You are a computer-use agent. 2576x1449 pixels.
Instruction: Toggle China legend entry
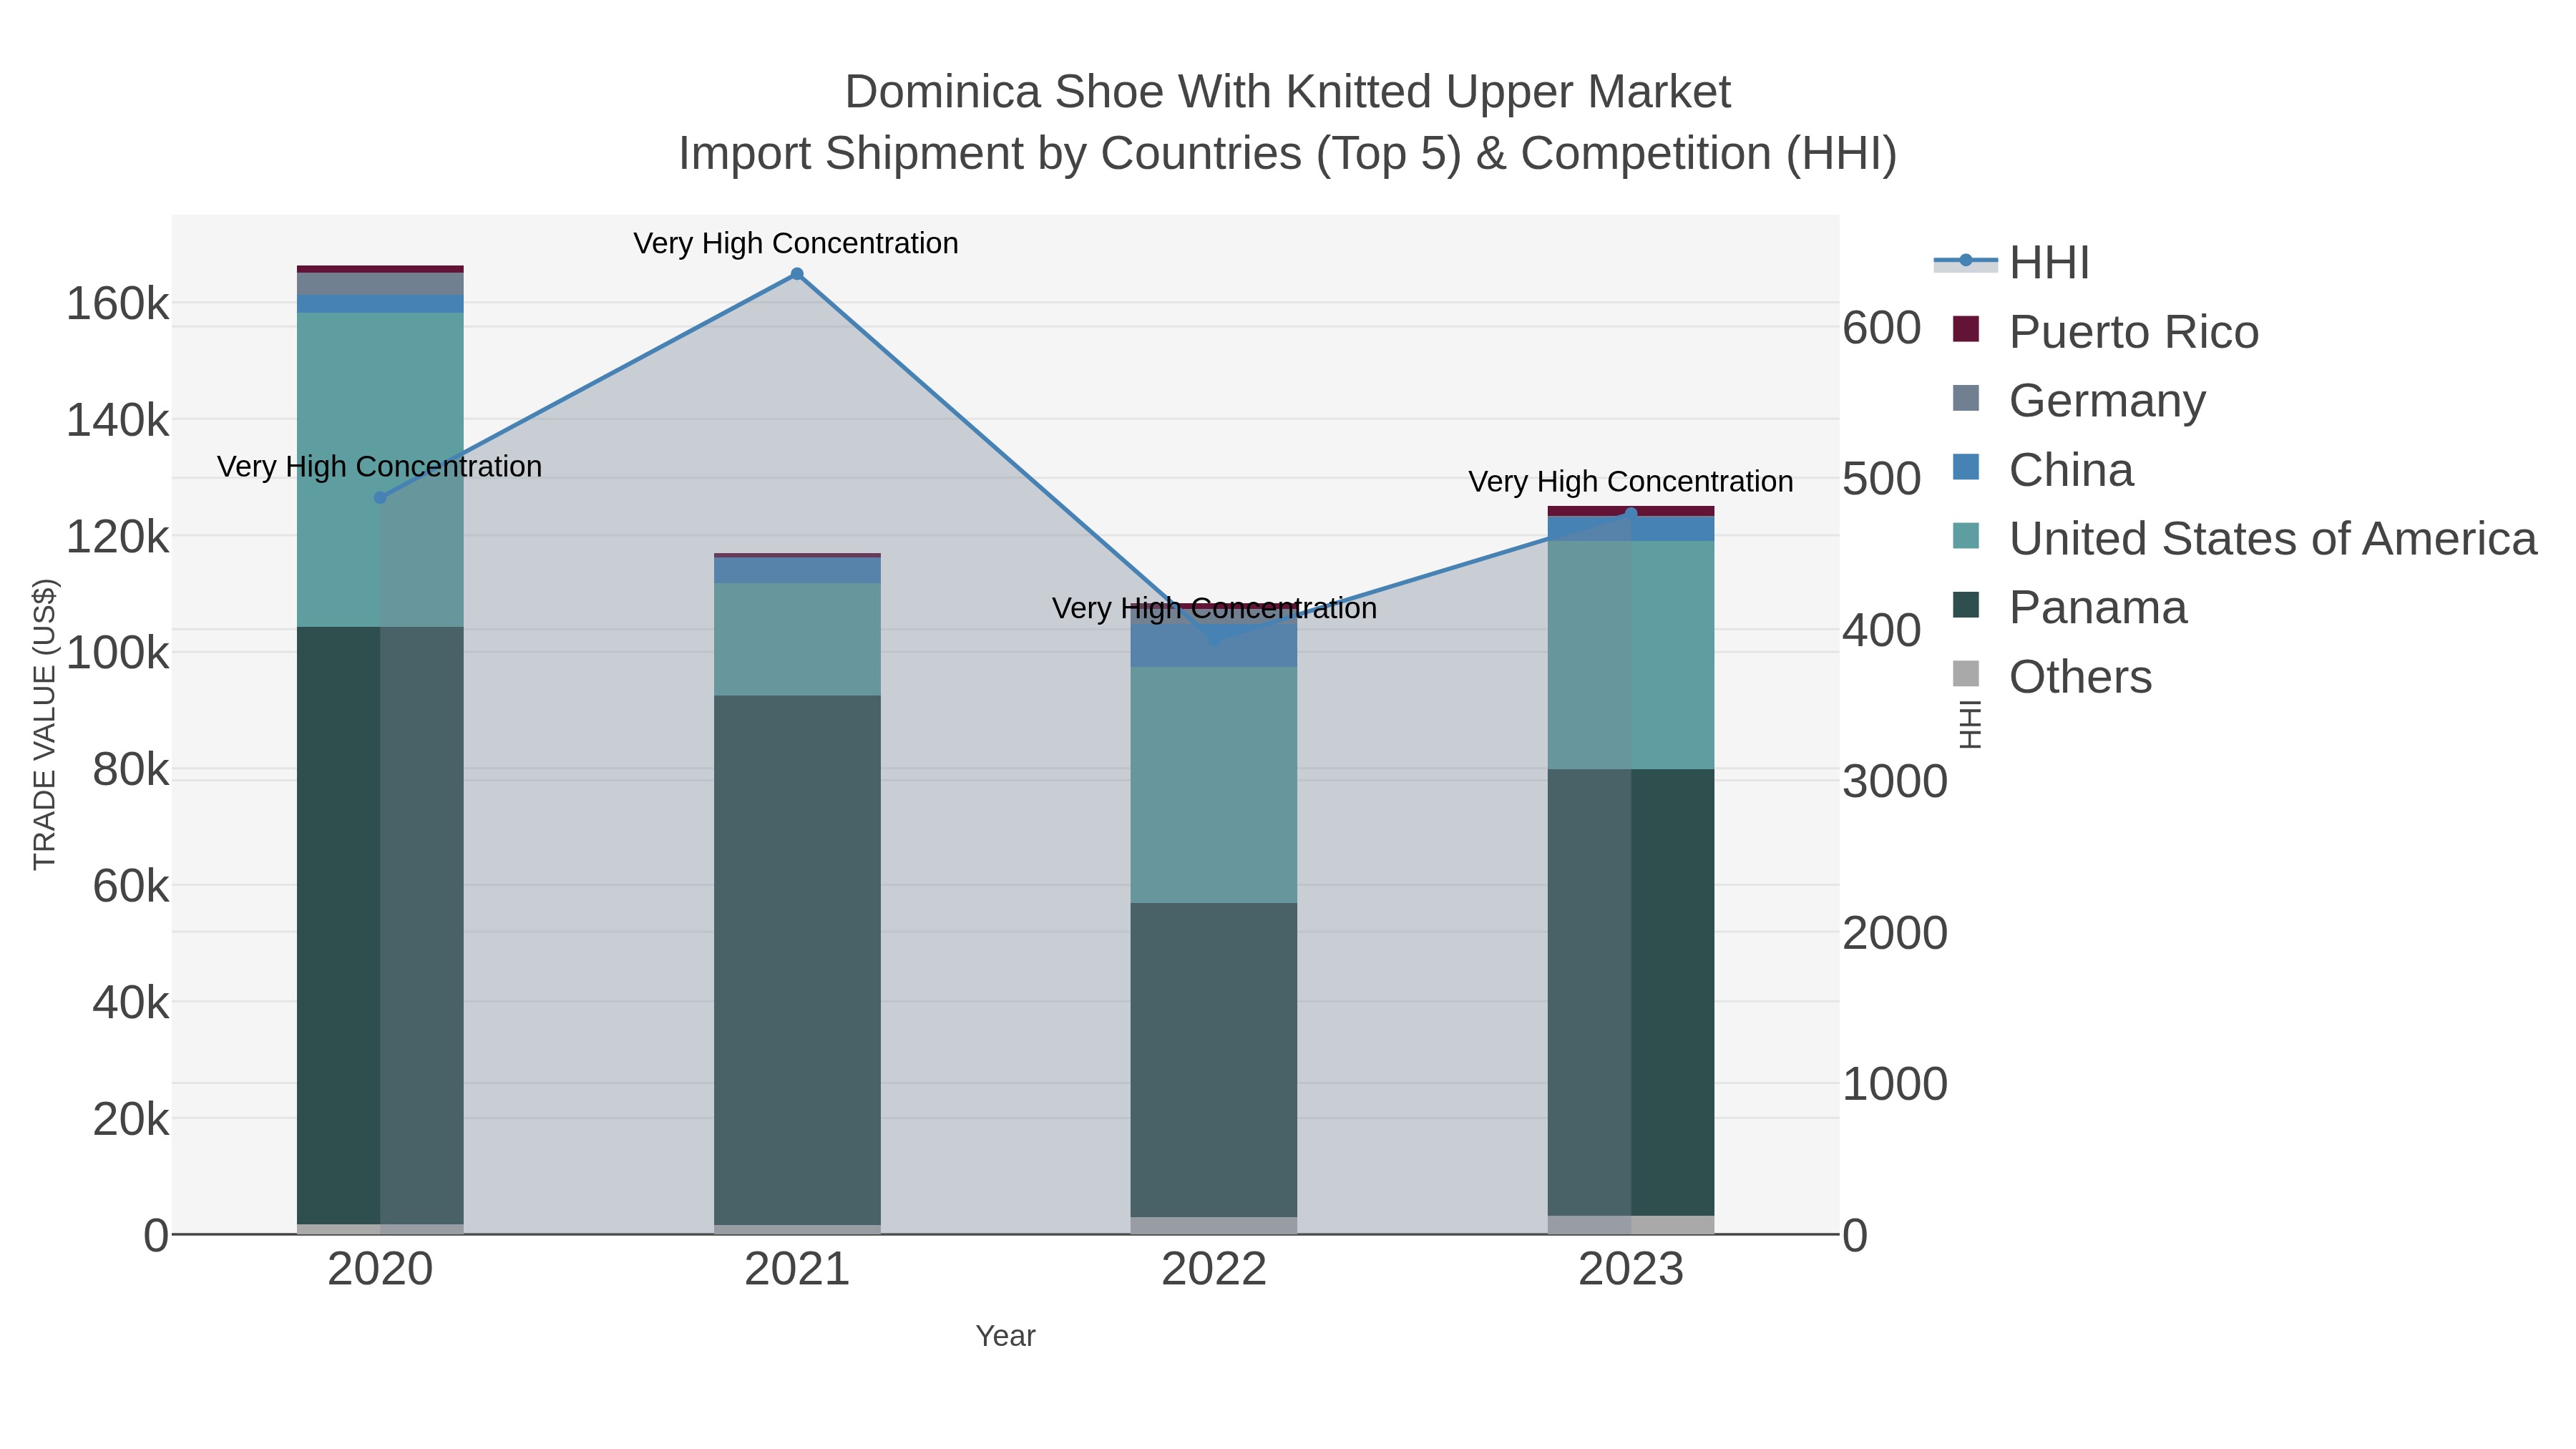pos(2043,470)
